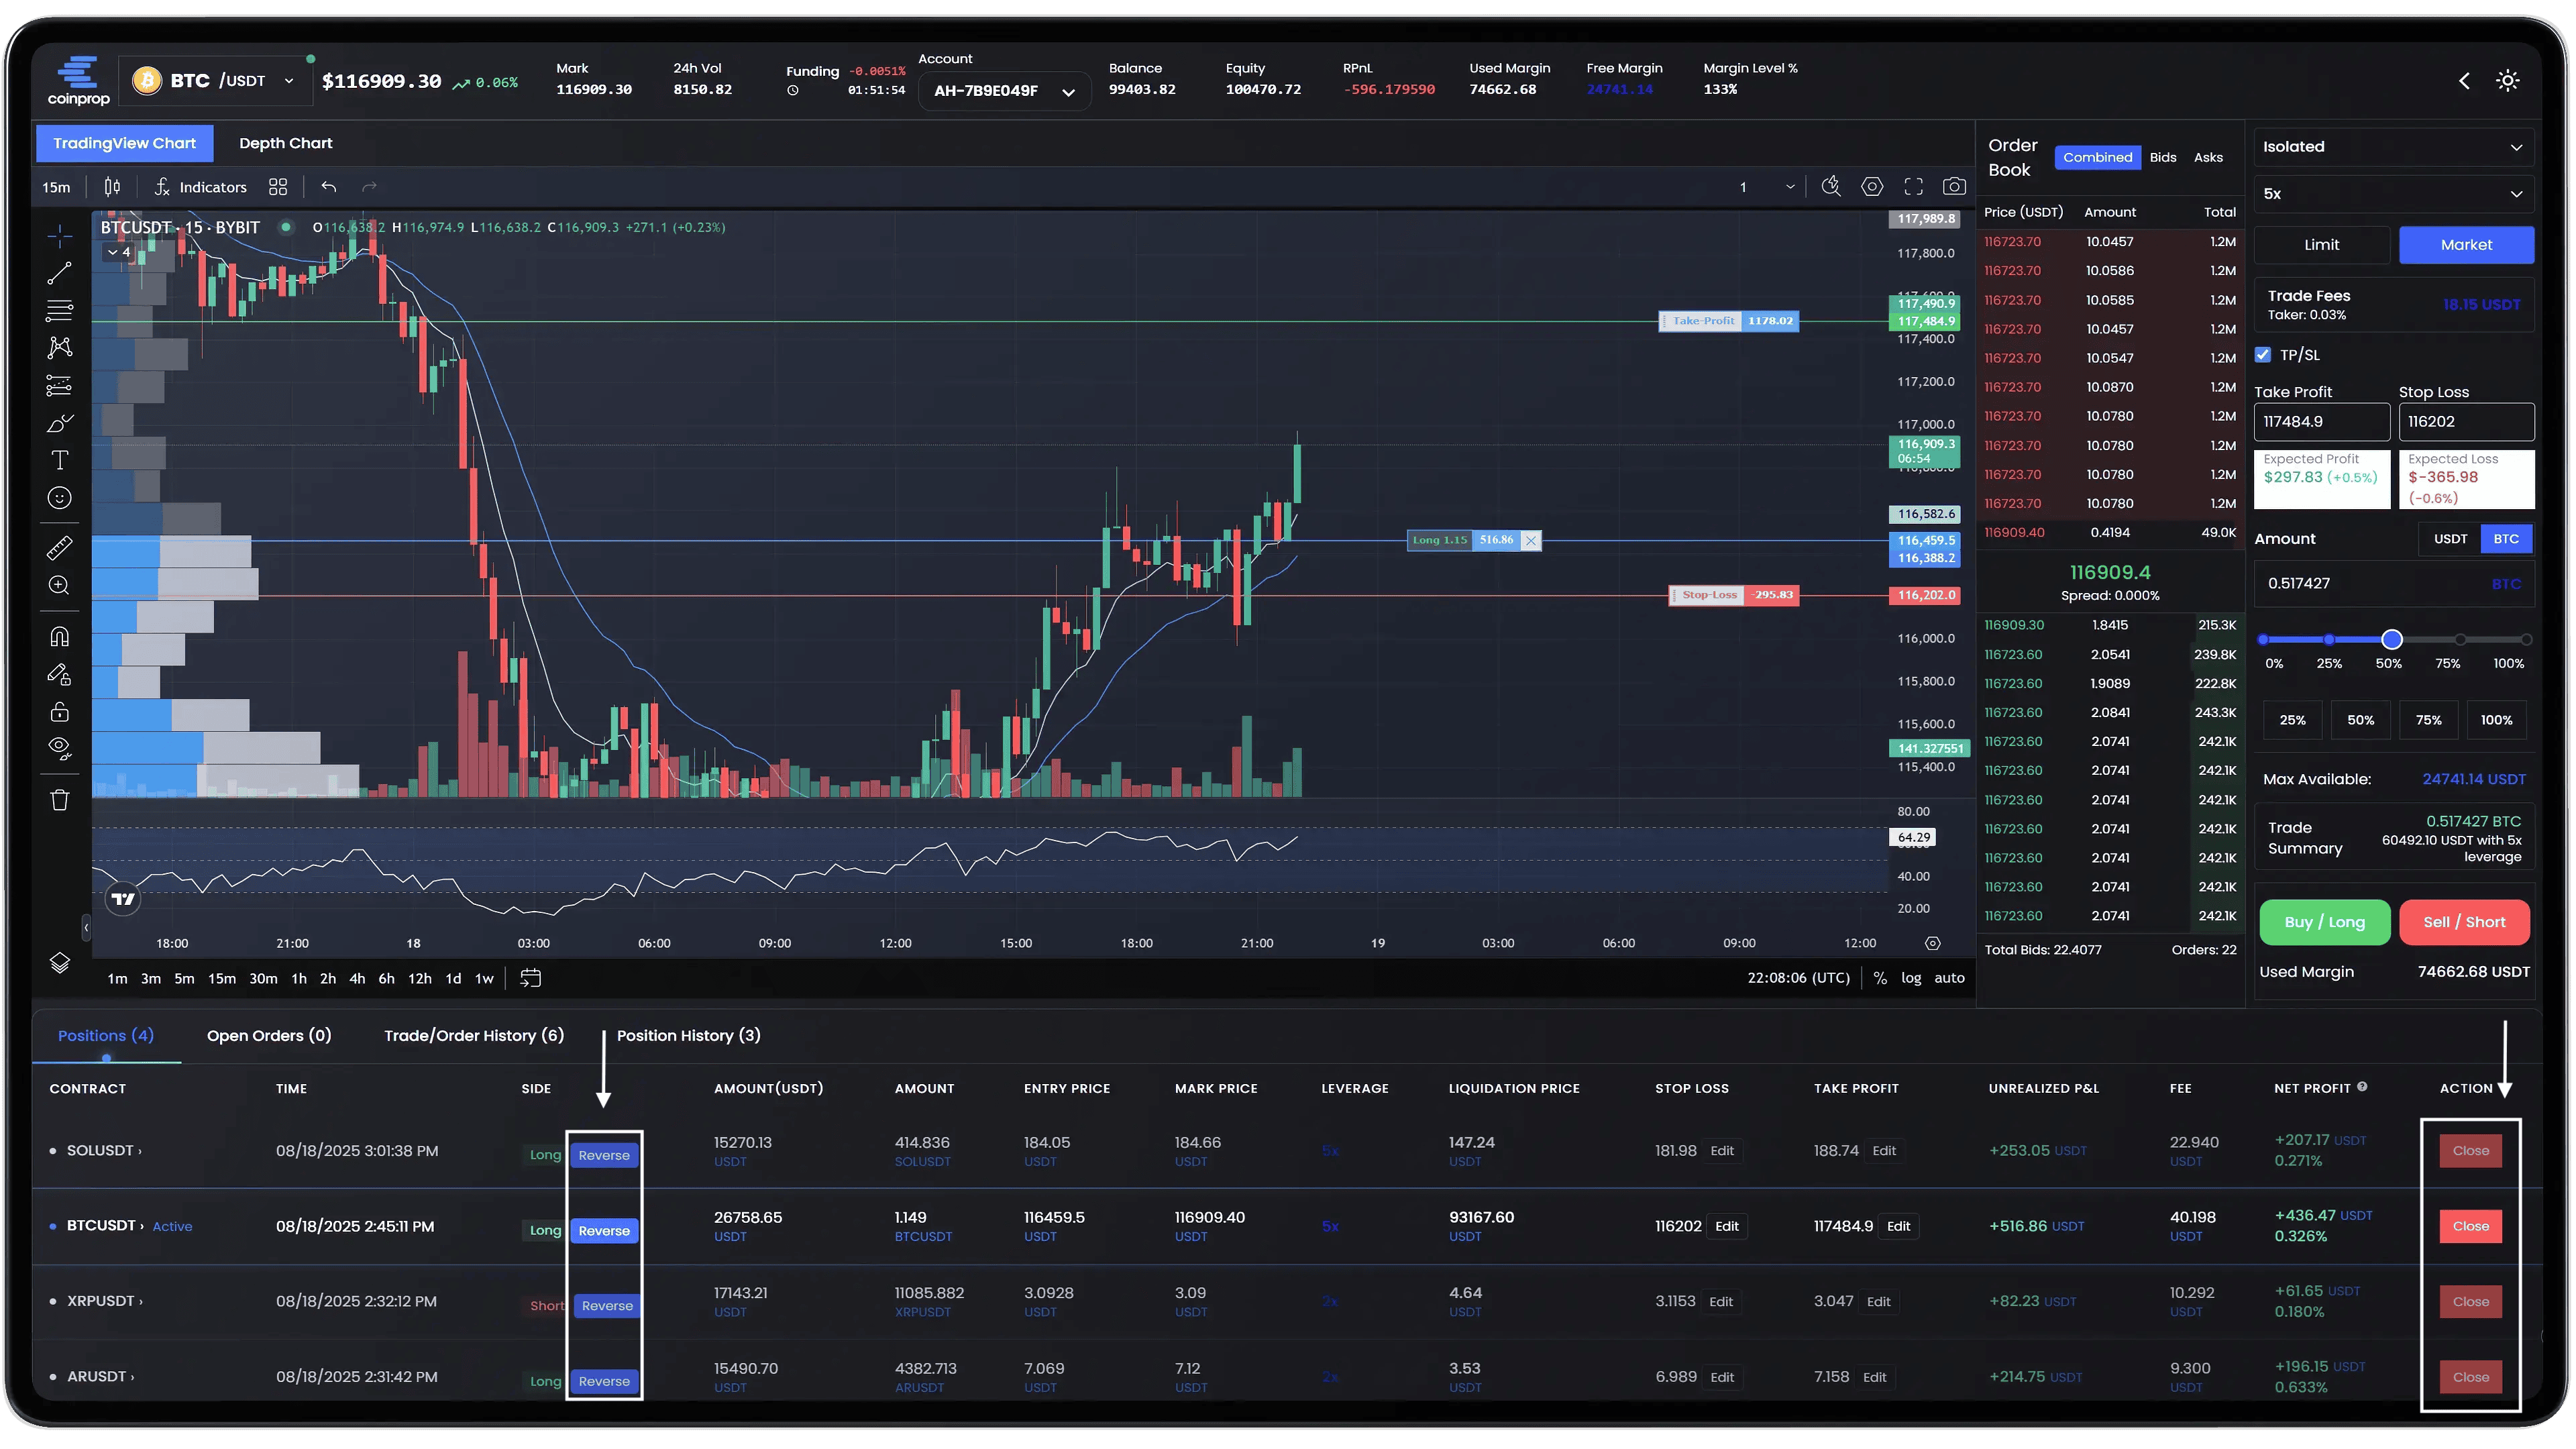Take a chart snapshot with camera icon
Image resolution: width=2576 pixels, height=1449 pixels.
[1953, 187]
